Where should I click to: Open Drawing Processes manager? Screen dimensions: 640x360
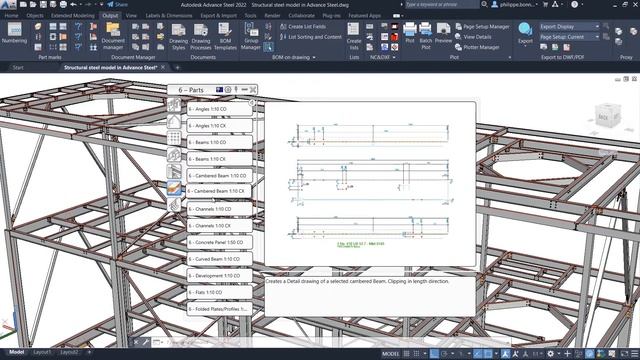[x=201, y=36]
